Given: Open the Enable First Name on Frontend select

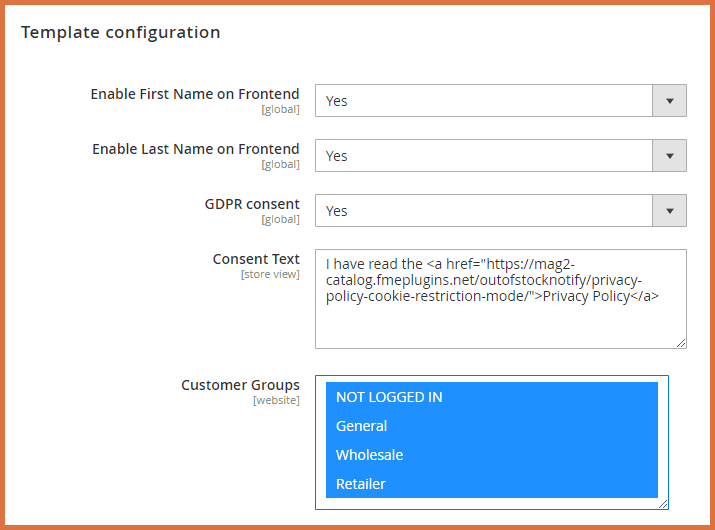Looking at the screenshot, I should click(x=484, y=101).
